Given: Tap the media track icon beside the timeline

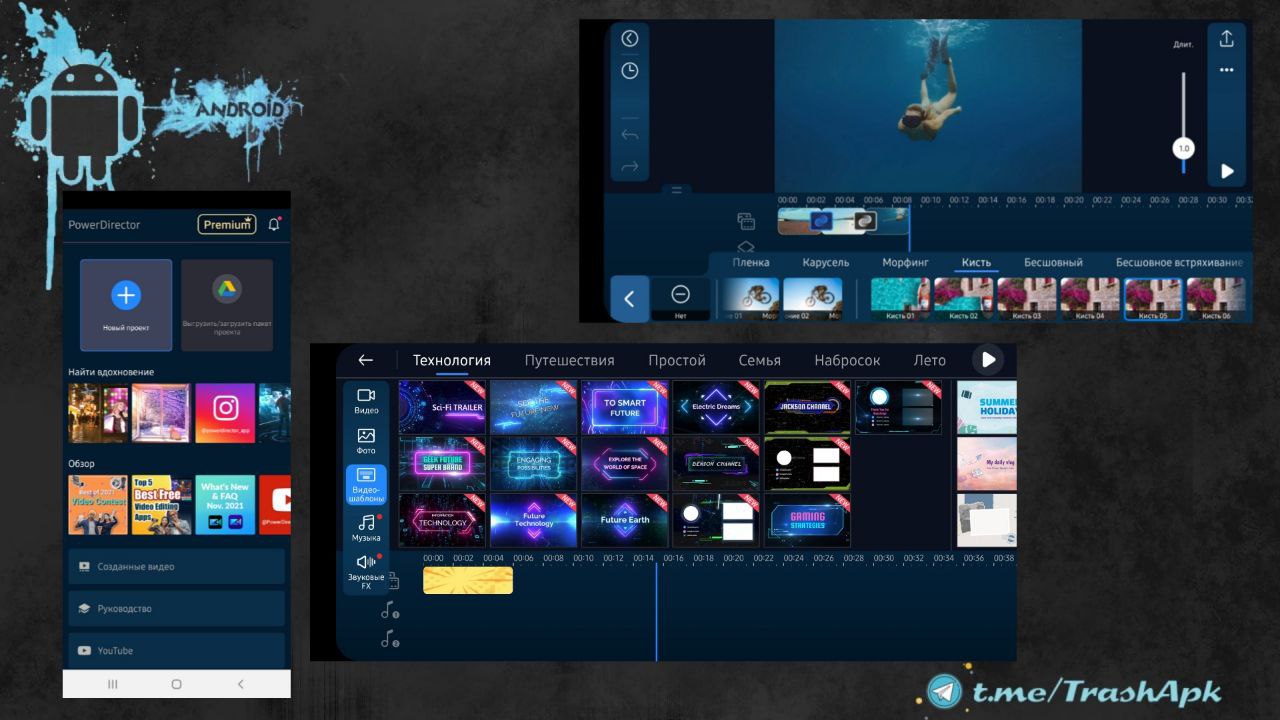Looking at the screenshot, I should [x=746, y=221].
